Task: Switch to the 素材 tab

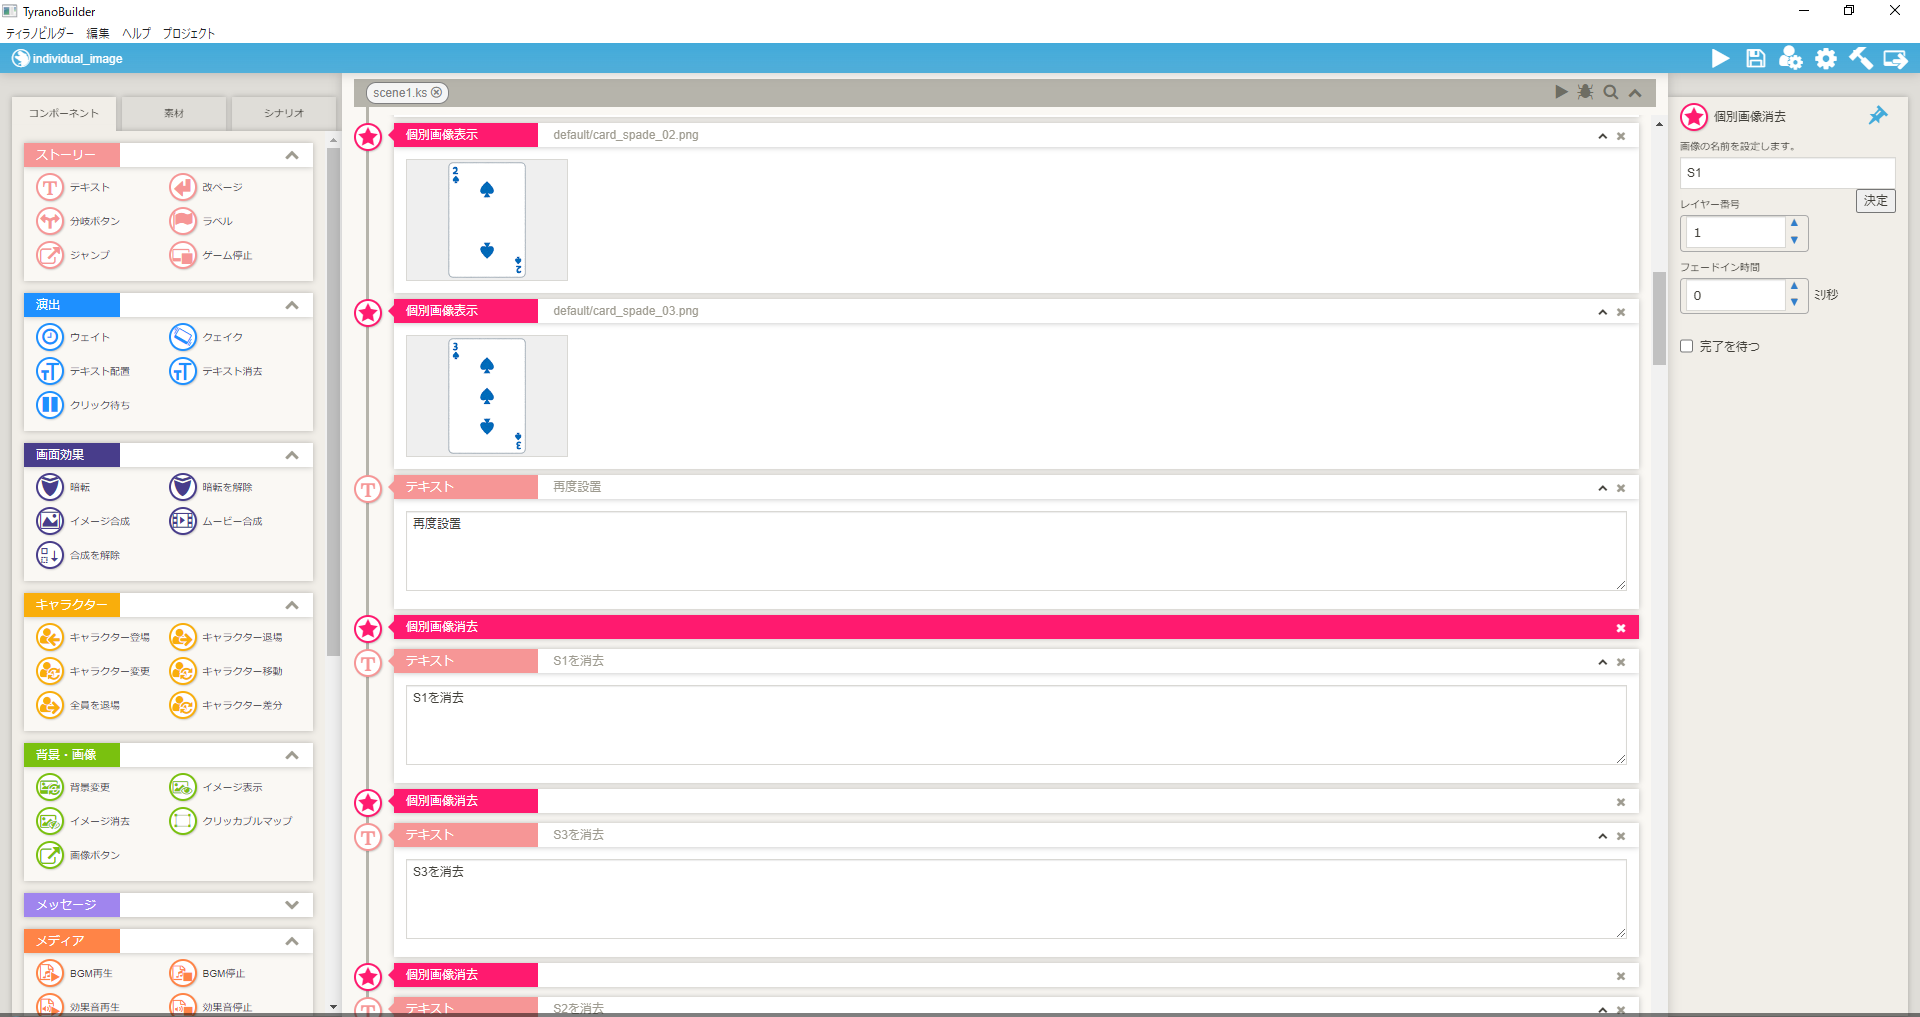Action: [x=174, y=113]
